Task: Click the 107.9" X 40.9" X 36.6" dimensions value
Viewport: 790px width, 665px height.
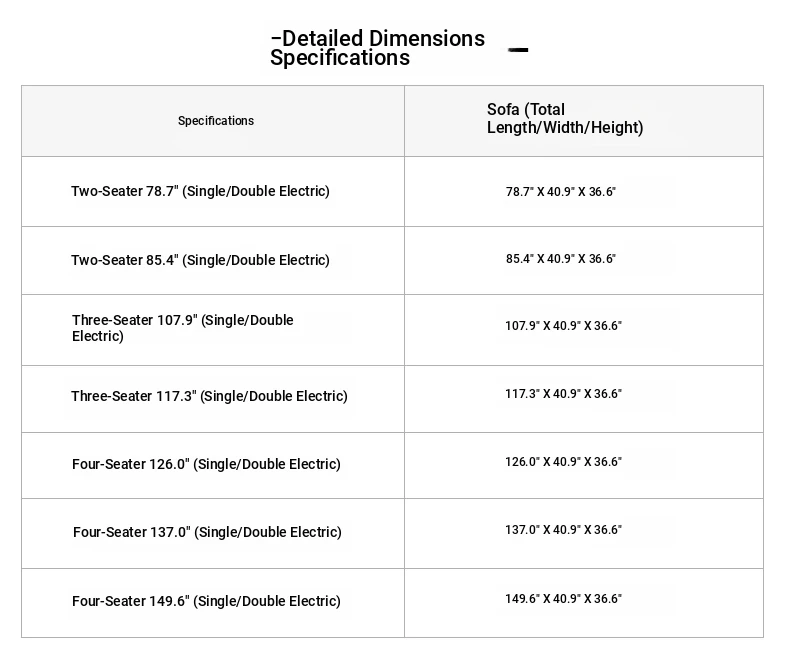Action: click(563, 325)
